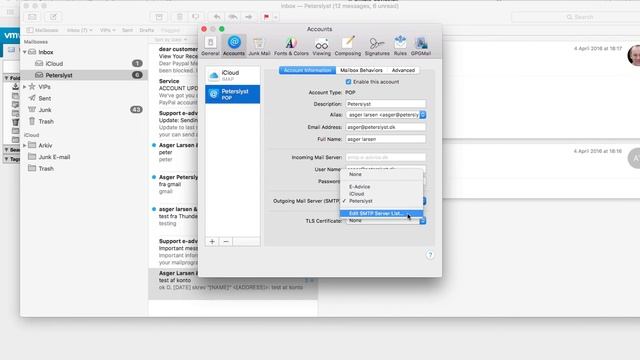Image resolution: width=640 pixels, height=360 pixels.
Task: Select iCloud inbox in sidebar
Action: point(84,64)
